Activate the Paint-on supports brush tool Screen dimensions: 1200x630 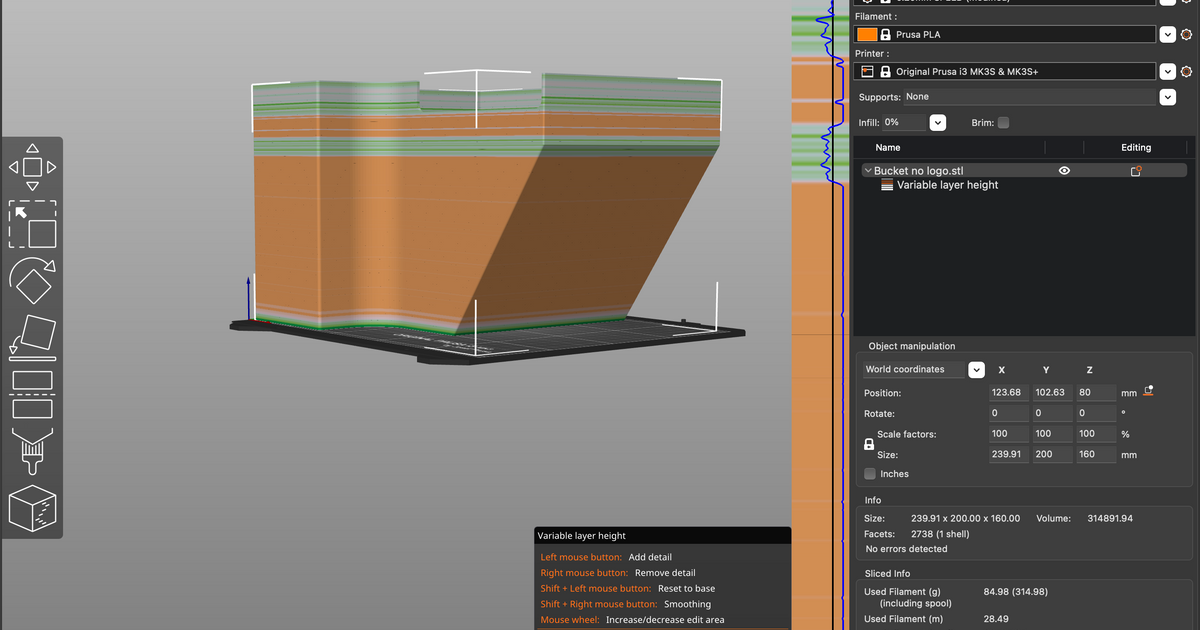tap(32, 451)
